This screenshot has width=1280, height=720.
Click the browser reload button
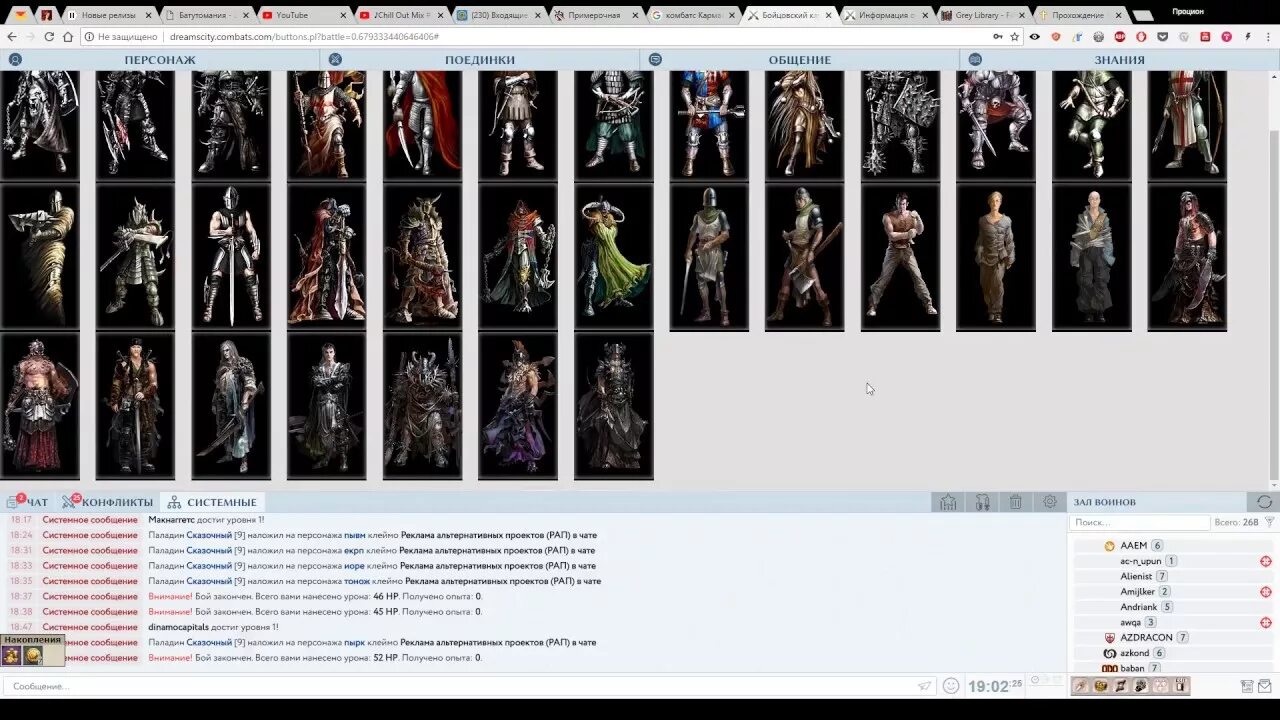[x=49, y=36]
